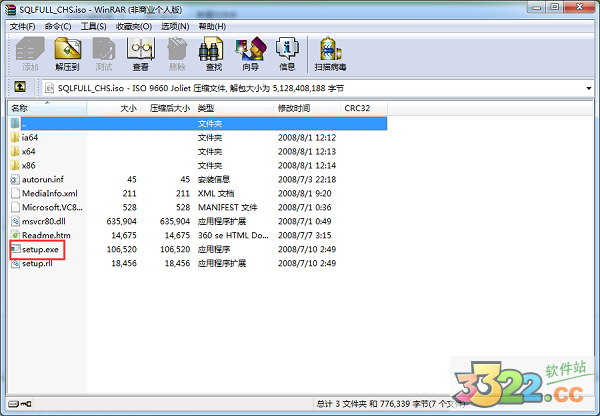Click the msvcr80.dll file icon
The height and width of the screenshot is (416, 600).
(15, 221)
